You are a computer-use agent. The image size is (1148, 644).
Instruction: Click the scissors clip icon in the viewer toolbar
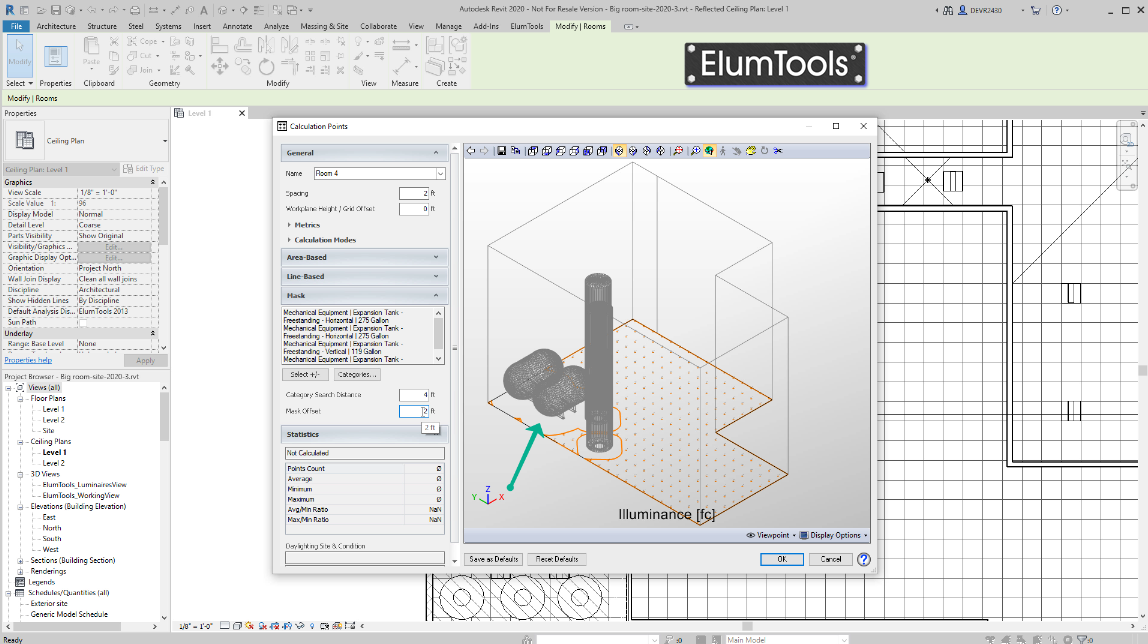pyautogui.click(x=776, y=150)
